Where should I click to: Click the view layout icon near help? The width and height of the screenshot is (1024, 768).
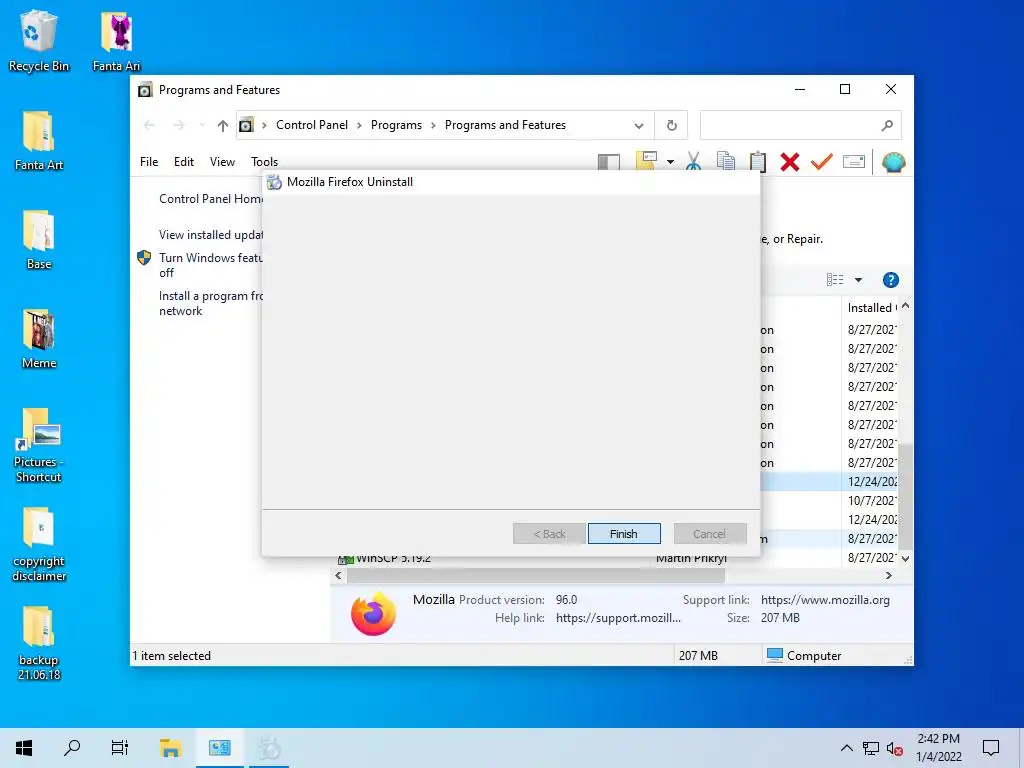pos(835,280)
